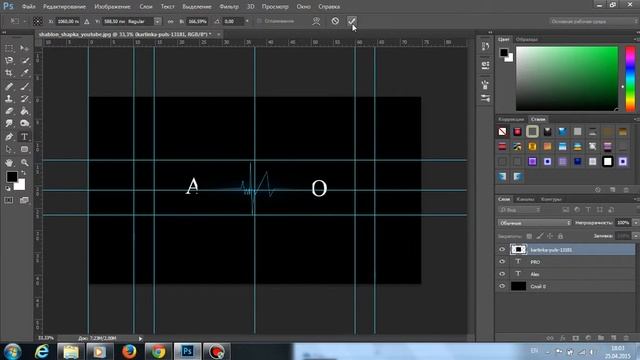
Task: Toggle lock all padlock icon
Action: pos(560,236)
